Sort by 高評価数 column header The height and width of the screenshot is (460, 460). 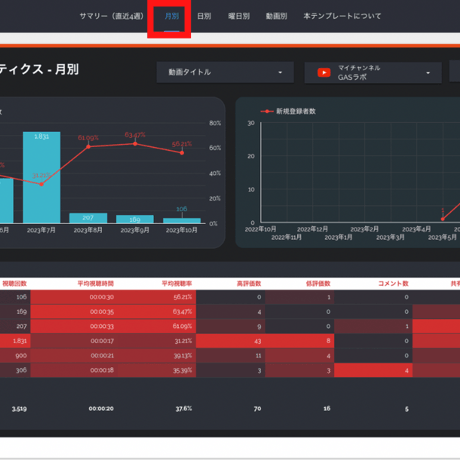(x=249, y=284)
